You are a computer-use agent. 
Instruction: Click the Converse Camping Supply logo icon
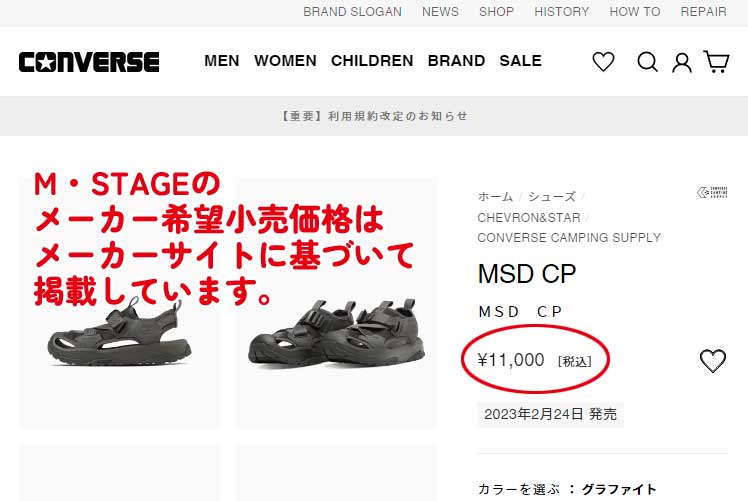[712, 193]
